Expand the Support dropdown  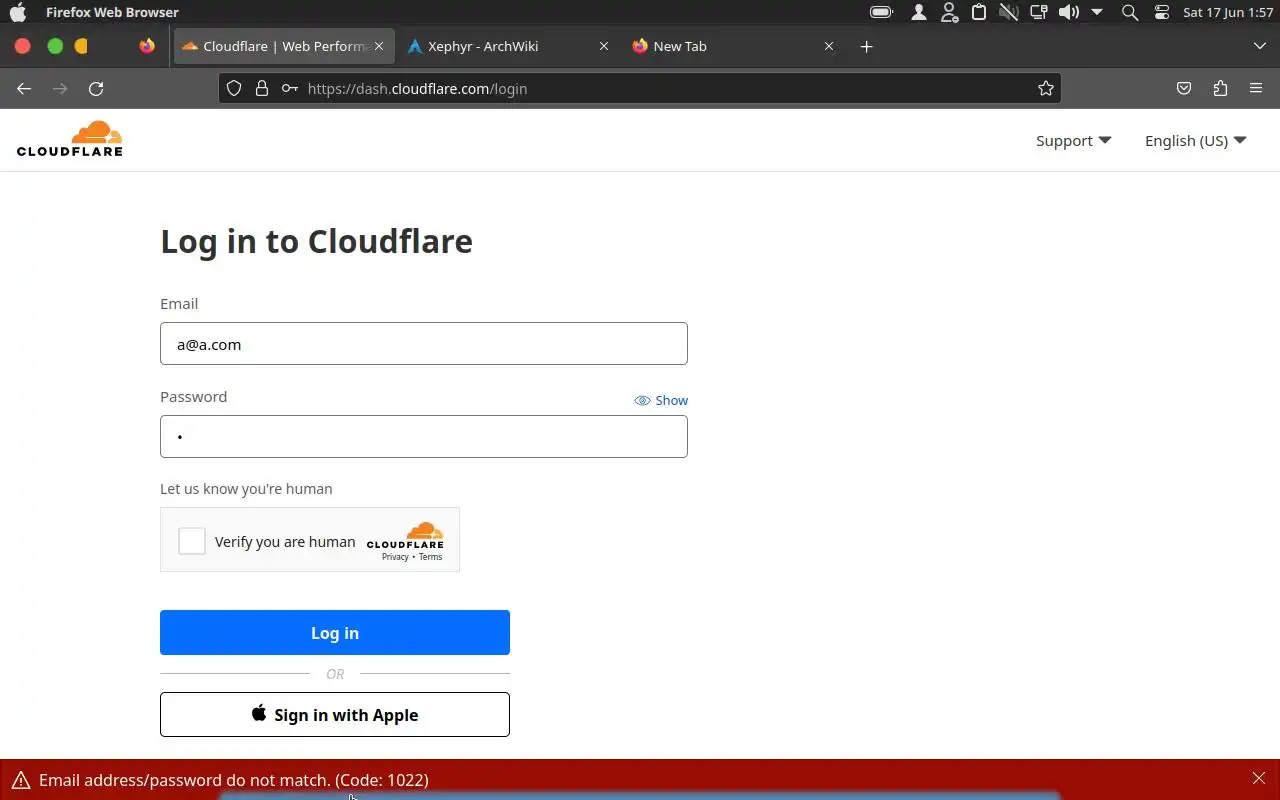pos(1073,140)
